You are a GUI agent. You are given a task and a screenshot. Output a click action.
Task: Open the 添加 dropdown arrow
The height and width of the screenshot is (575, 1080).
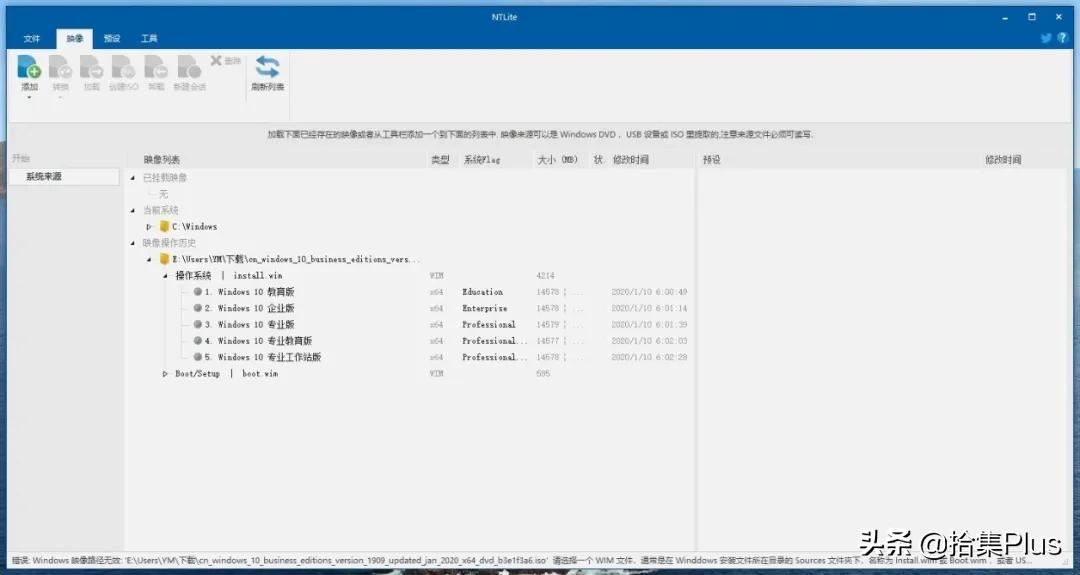pyautogui.click(x=29, y=98)
